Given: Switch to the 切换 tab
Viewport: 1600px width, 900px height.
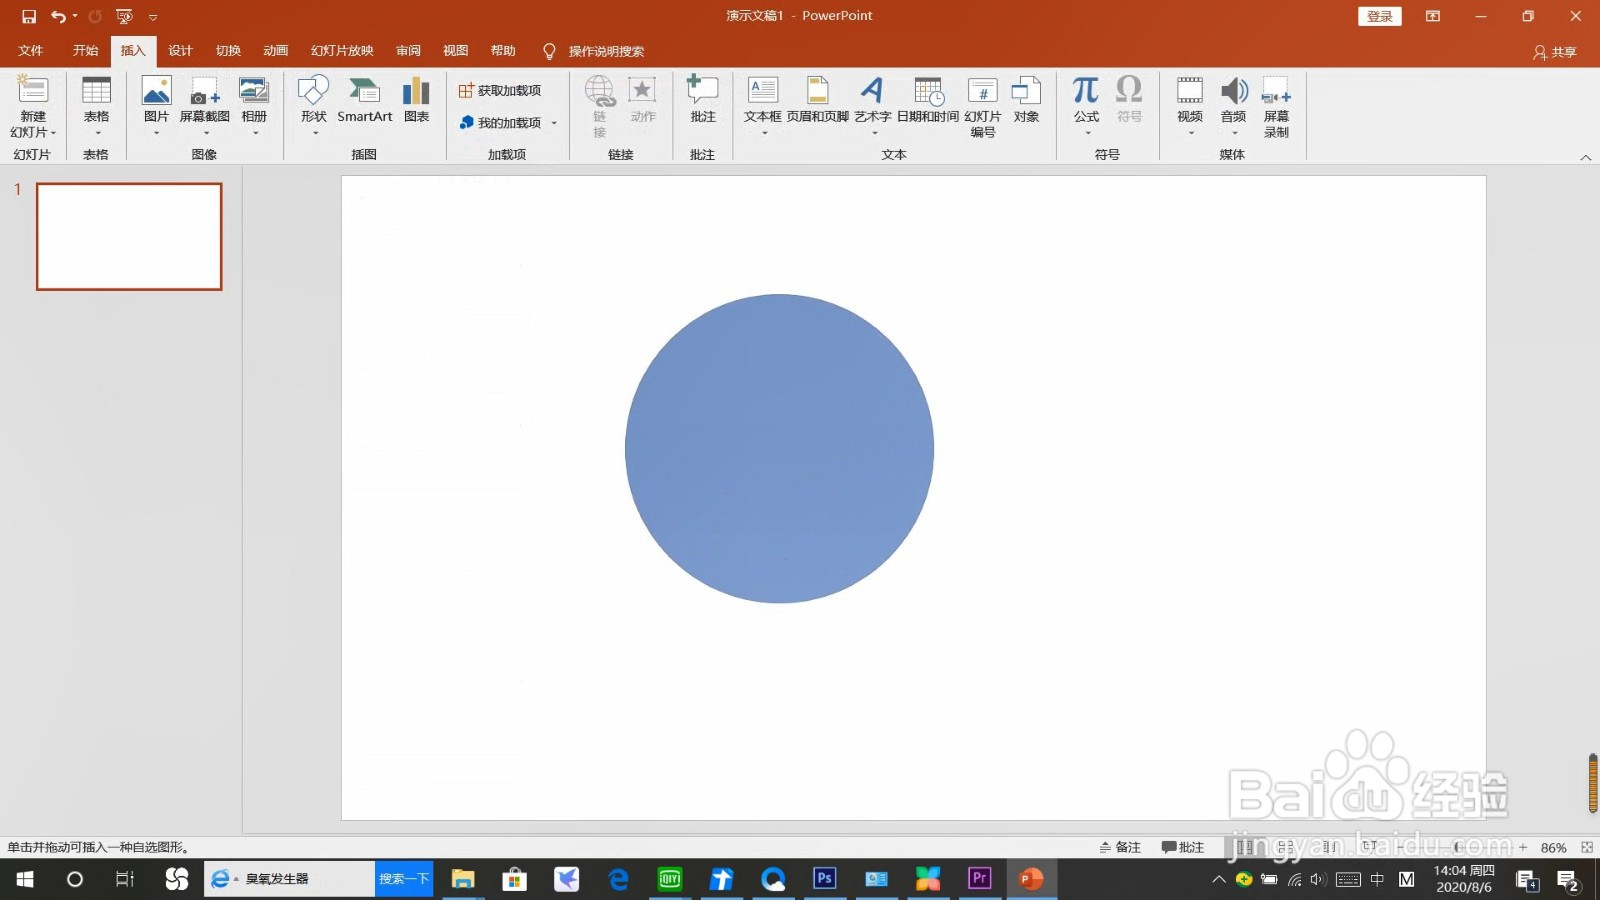Looking at the screenshot, I should click(x=228, y=51).
